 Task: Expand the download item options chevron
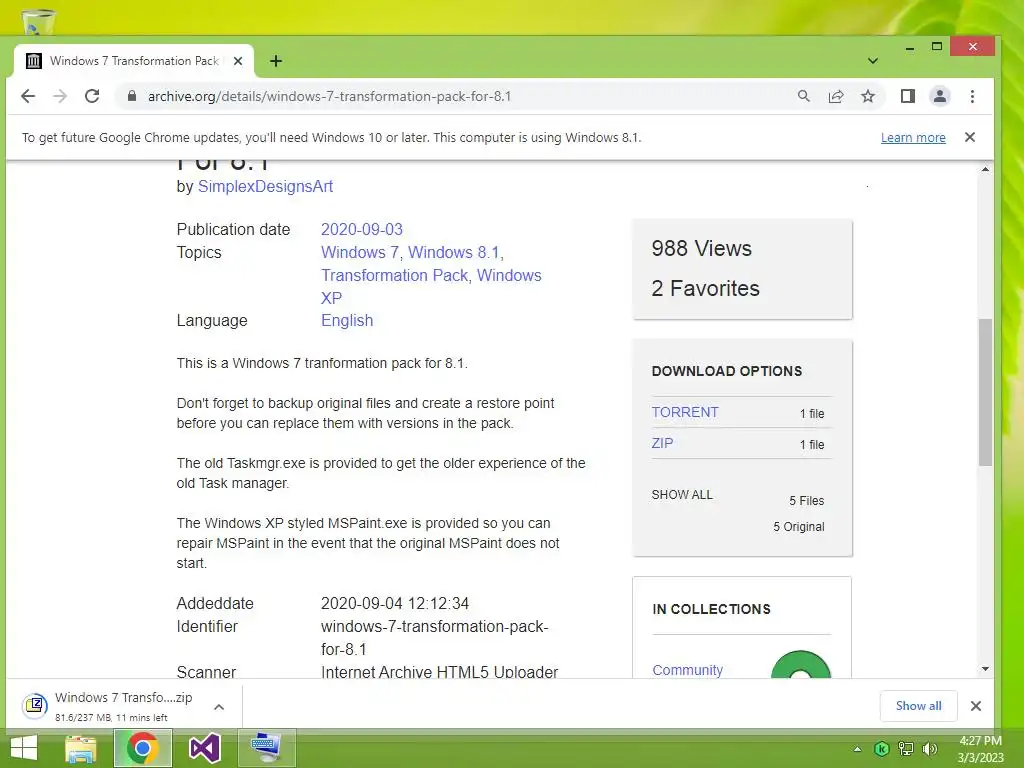point(219,707)
